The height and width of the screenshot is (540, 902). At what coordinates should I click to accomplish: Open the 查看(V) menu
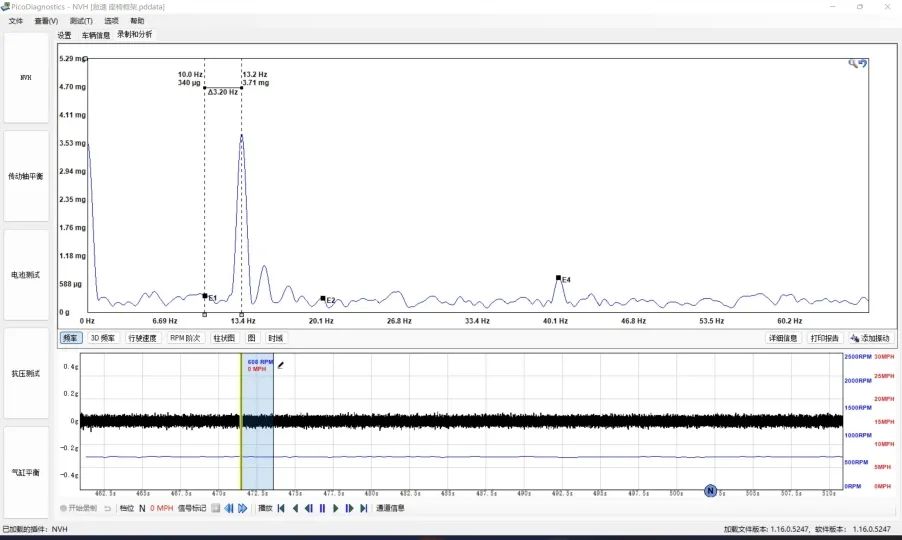(x=46, y=21)
